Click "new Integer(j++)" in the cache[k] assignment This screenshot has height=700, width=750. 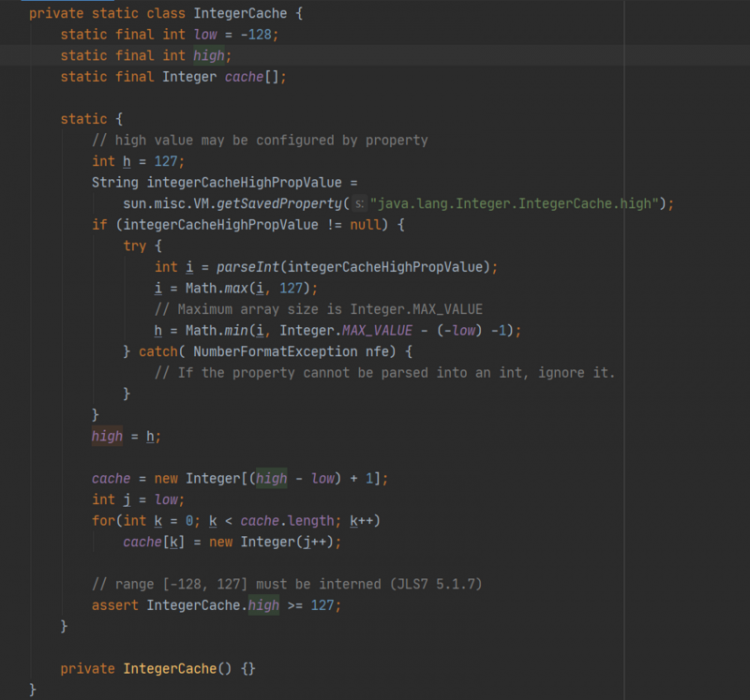[x=271, y=542]
